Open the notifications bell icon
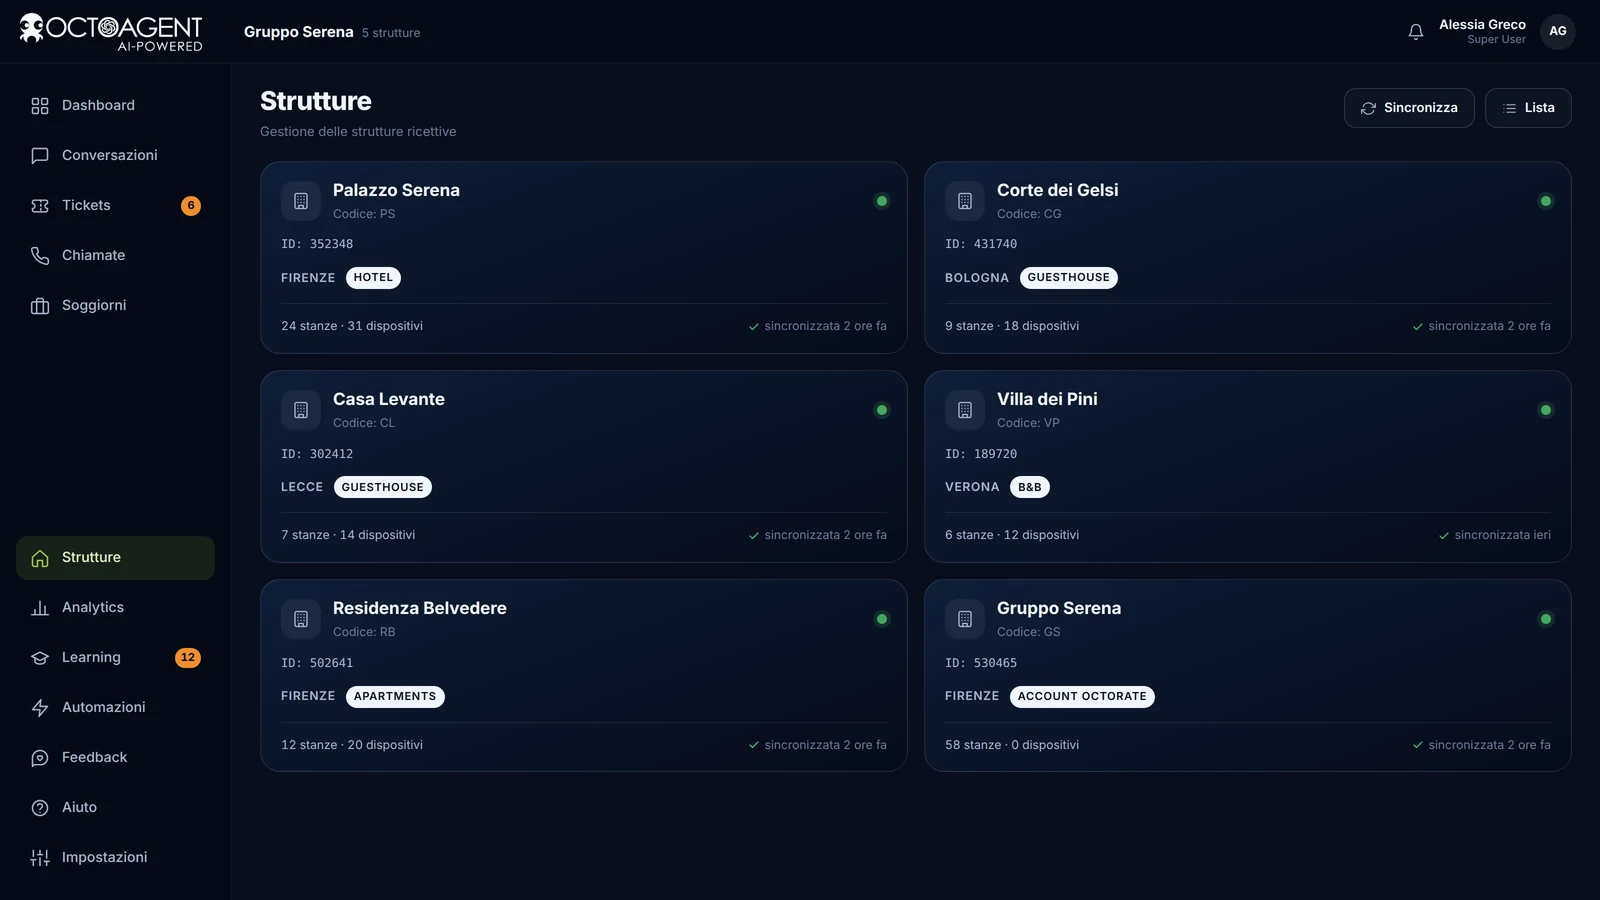The height and width of the screenshot is (900, 1600). (x=1416, y=32)
